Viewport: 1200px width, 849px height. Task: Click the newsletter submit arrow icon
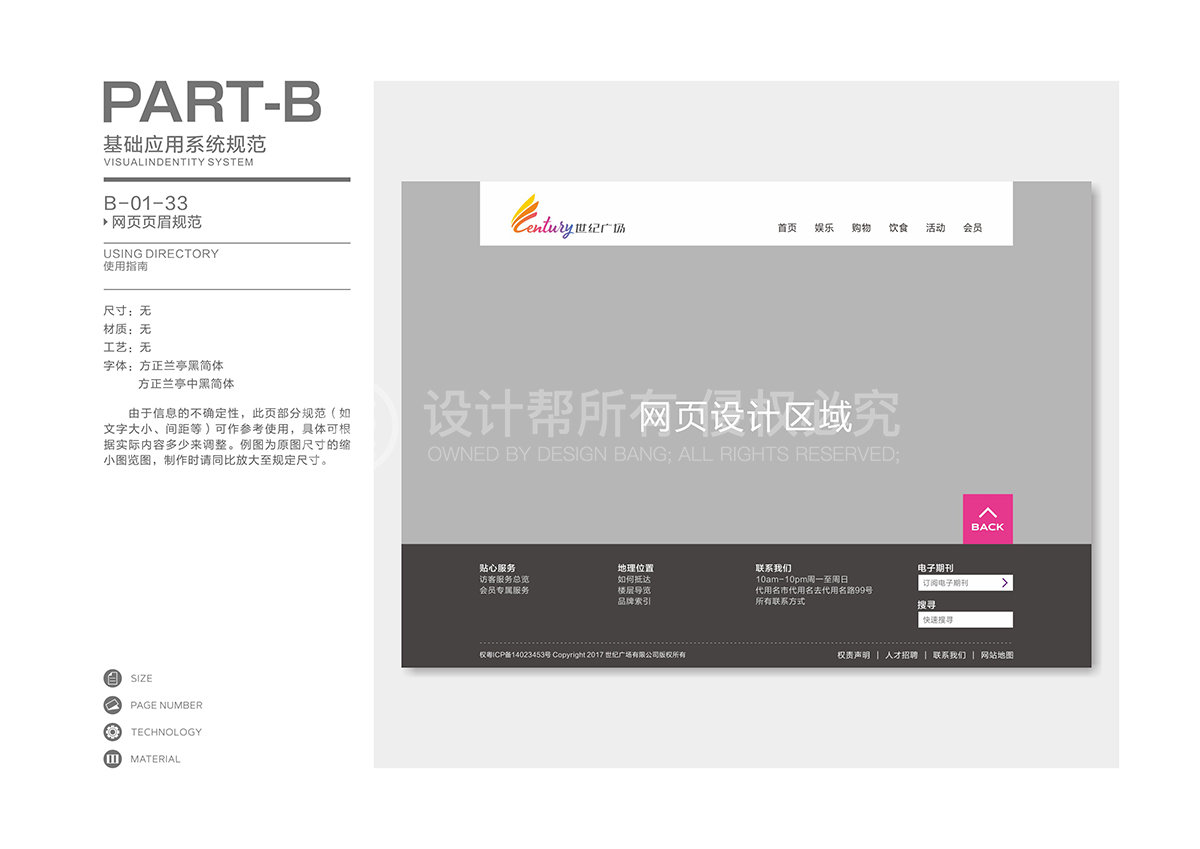[1005, 583]
